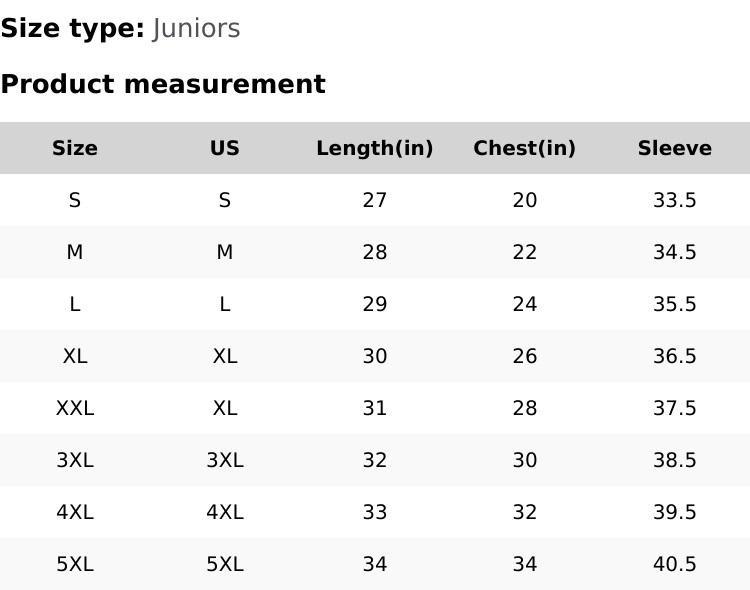Click the Juniors size type value
Image resolution: width=750 pixels, height=590 pixels.
tap(197, 28)
